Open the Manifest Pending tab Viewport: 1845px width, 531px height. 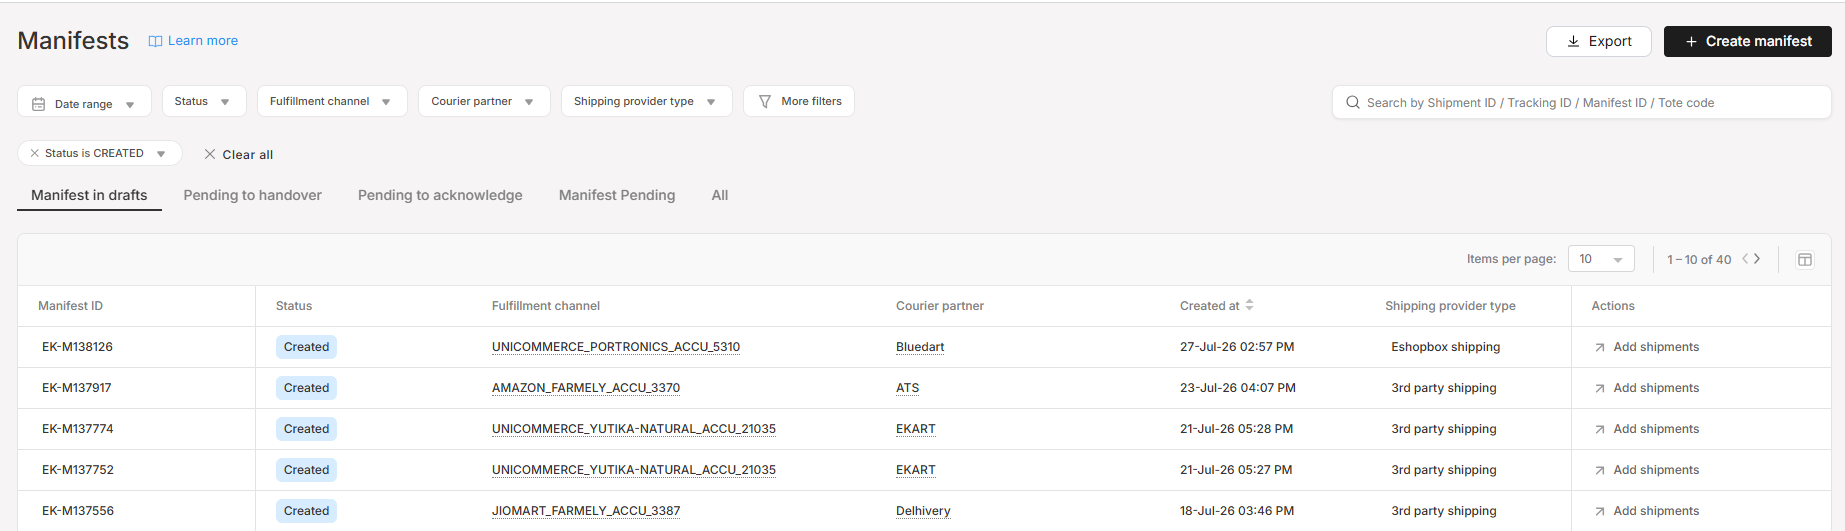(x=617, y=195)
